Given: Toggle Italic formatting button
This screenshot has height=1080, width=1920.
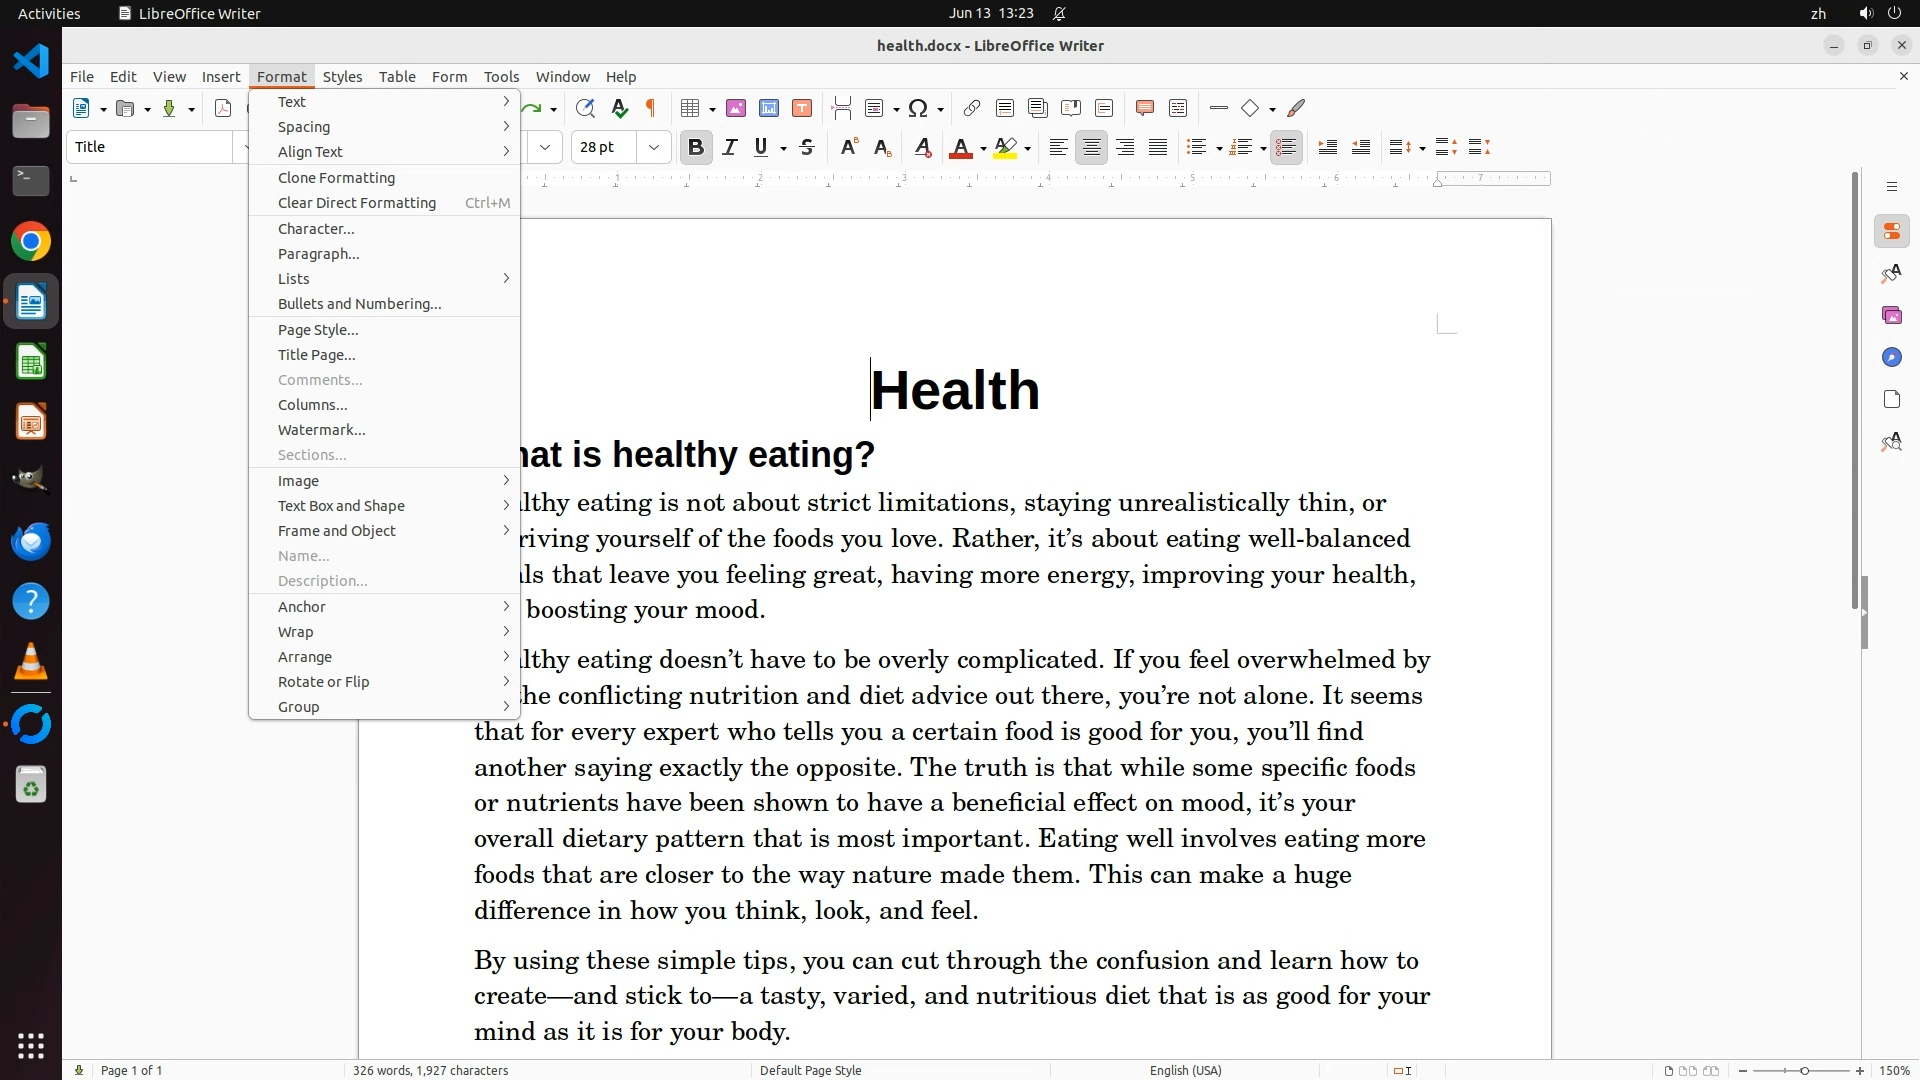Looking at the screenshot, I should pyautogui.click(x=729, y=148).
